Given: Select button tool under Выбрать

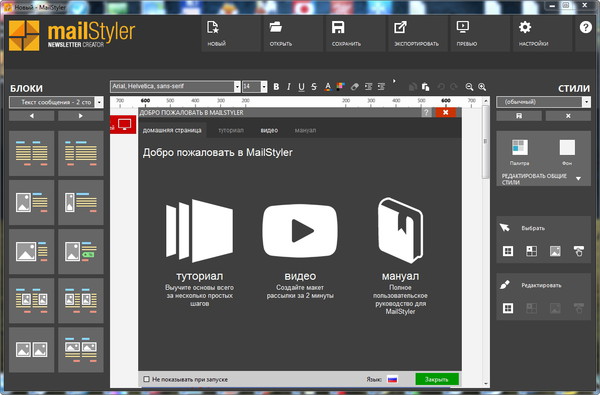Looking at the screenshot, I should [x=579, y=251].
